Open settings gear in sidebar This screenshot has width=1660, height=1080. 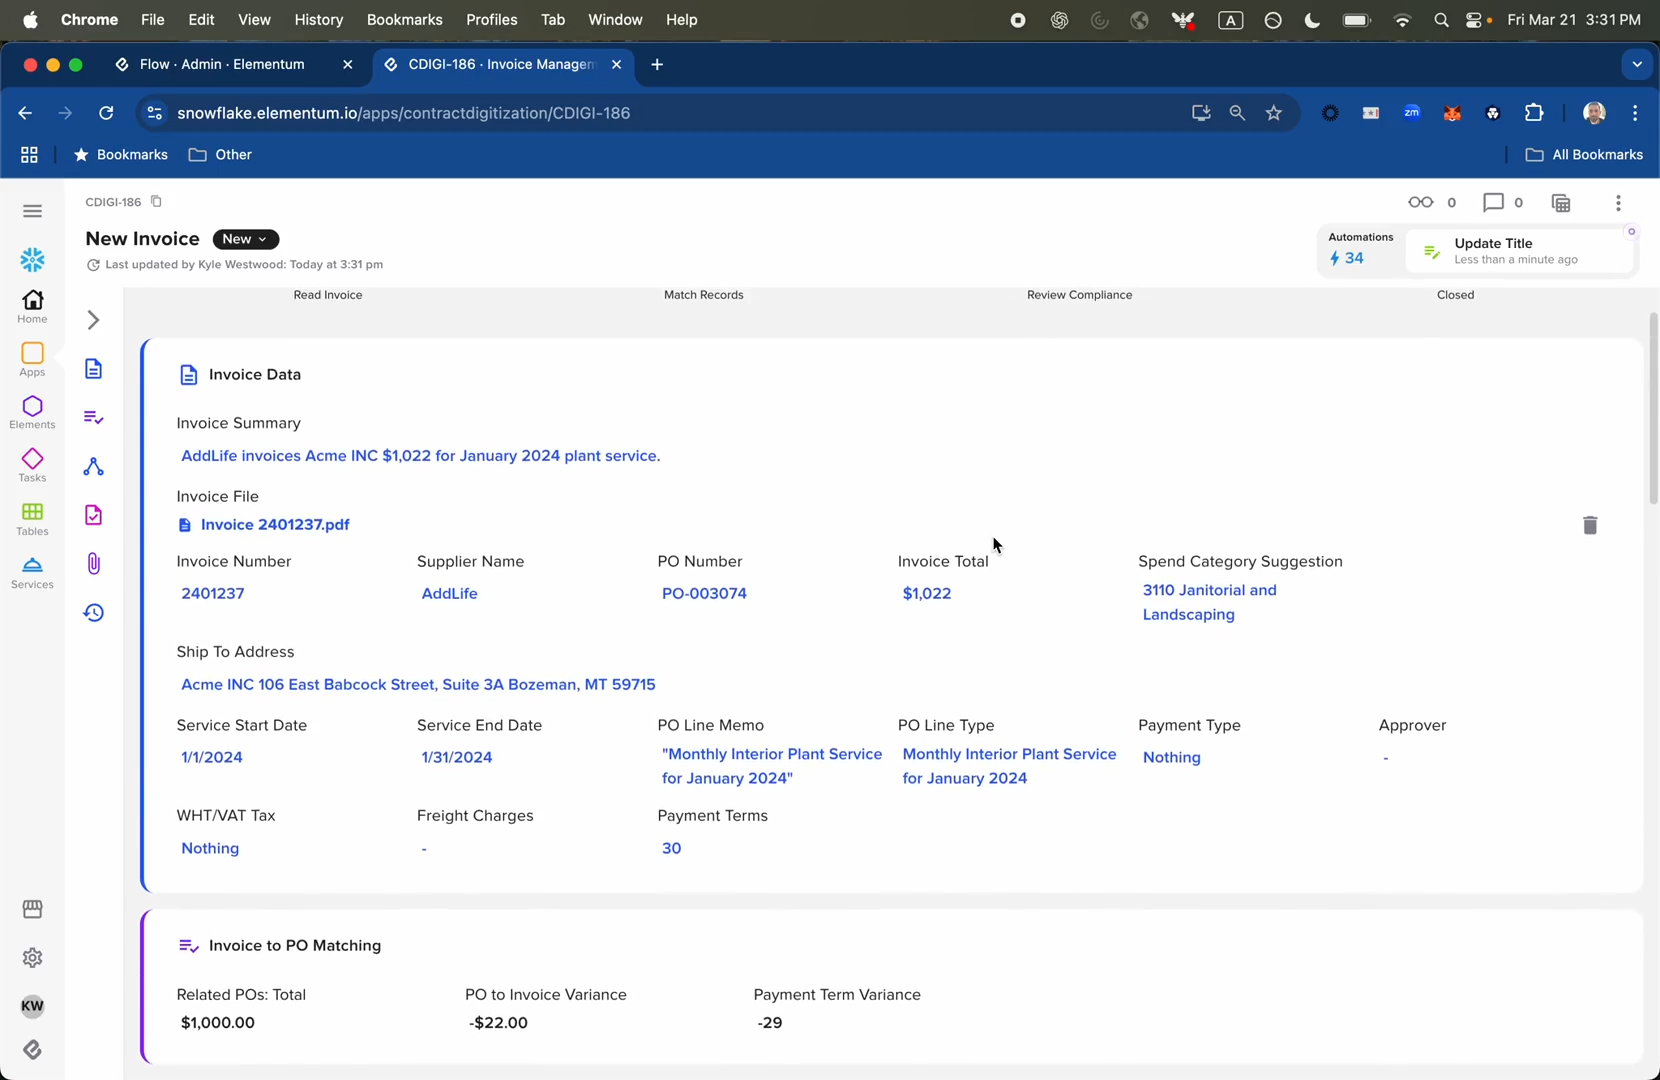32,958
